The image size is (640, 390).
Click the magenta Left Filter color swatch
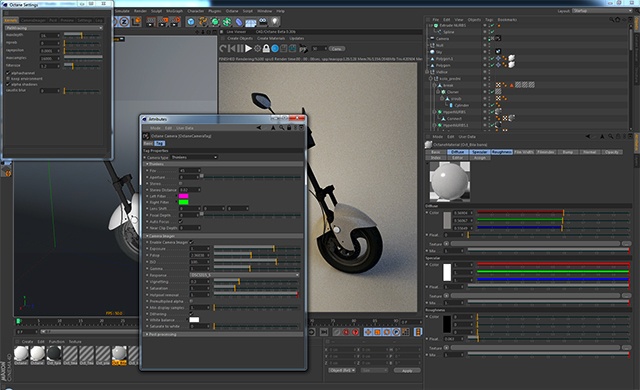click(x=184, y=196)
